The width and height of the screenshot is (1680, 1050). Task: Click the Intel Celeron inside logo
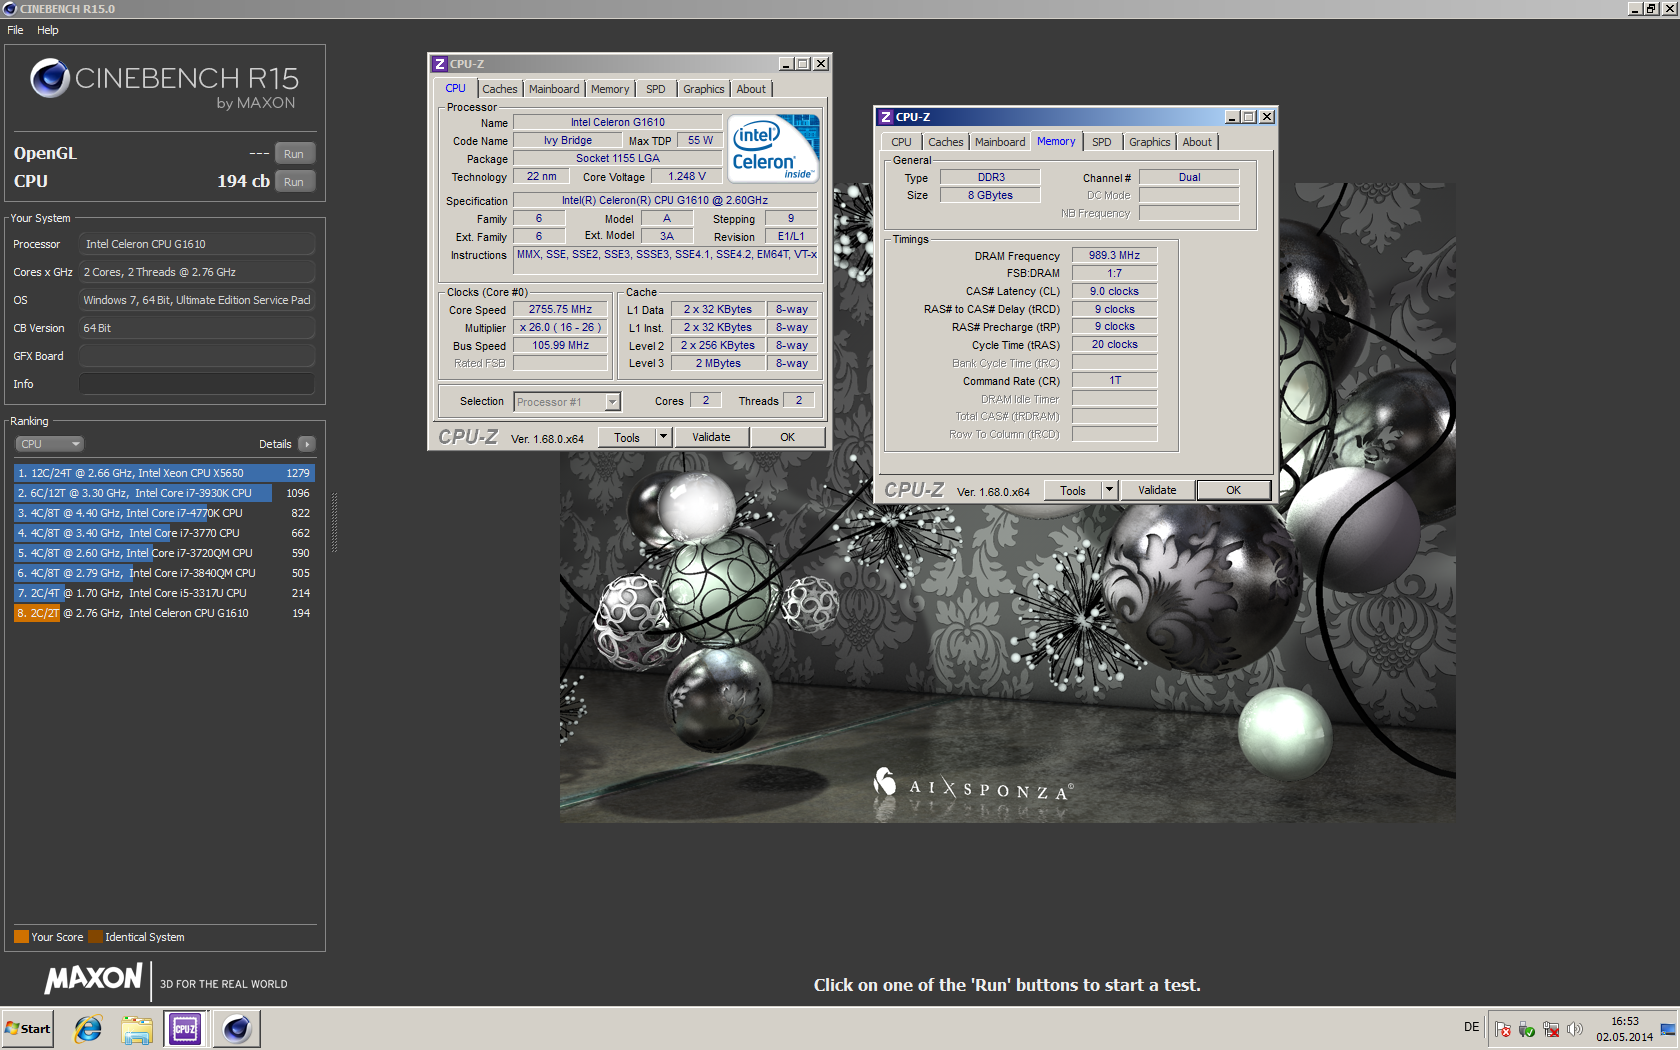(774, 147)
